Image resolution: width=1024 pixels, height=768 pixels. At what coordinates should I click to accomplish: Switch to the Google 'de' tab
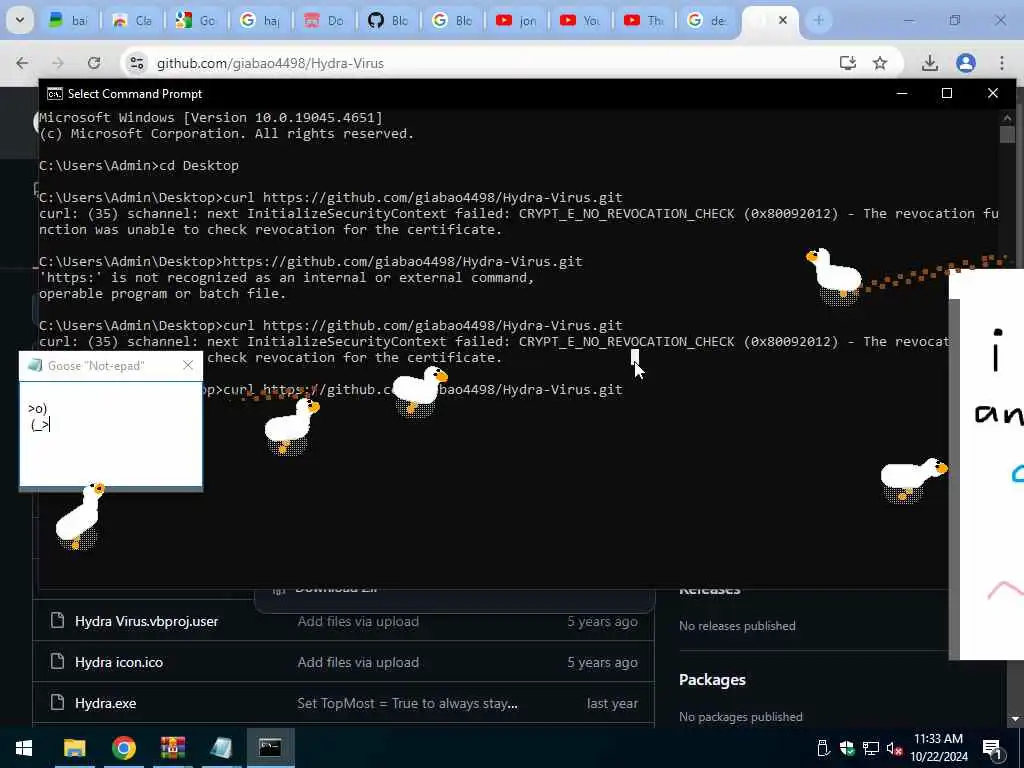(x=708, y=21)
